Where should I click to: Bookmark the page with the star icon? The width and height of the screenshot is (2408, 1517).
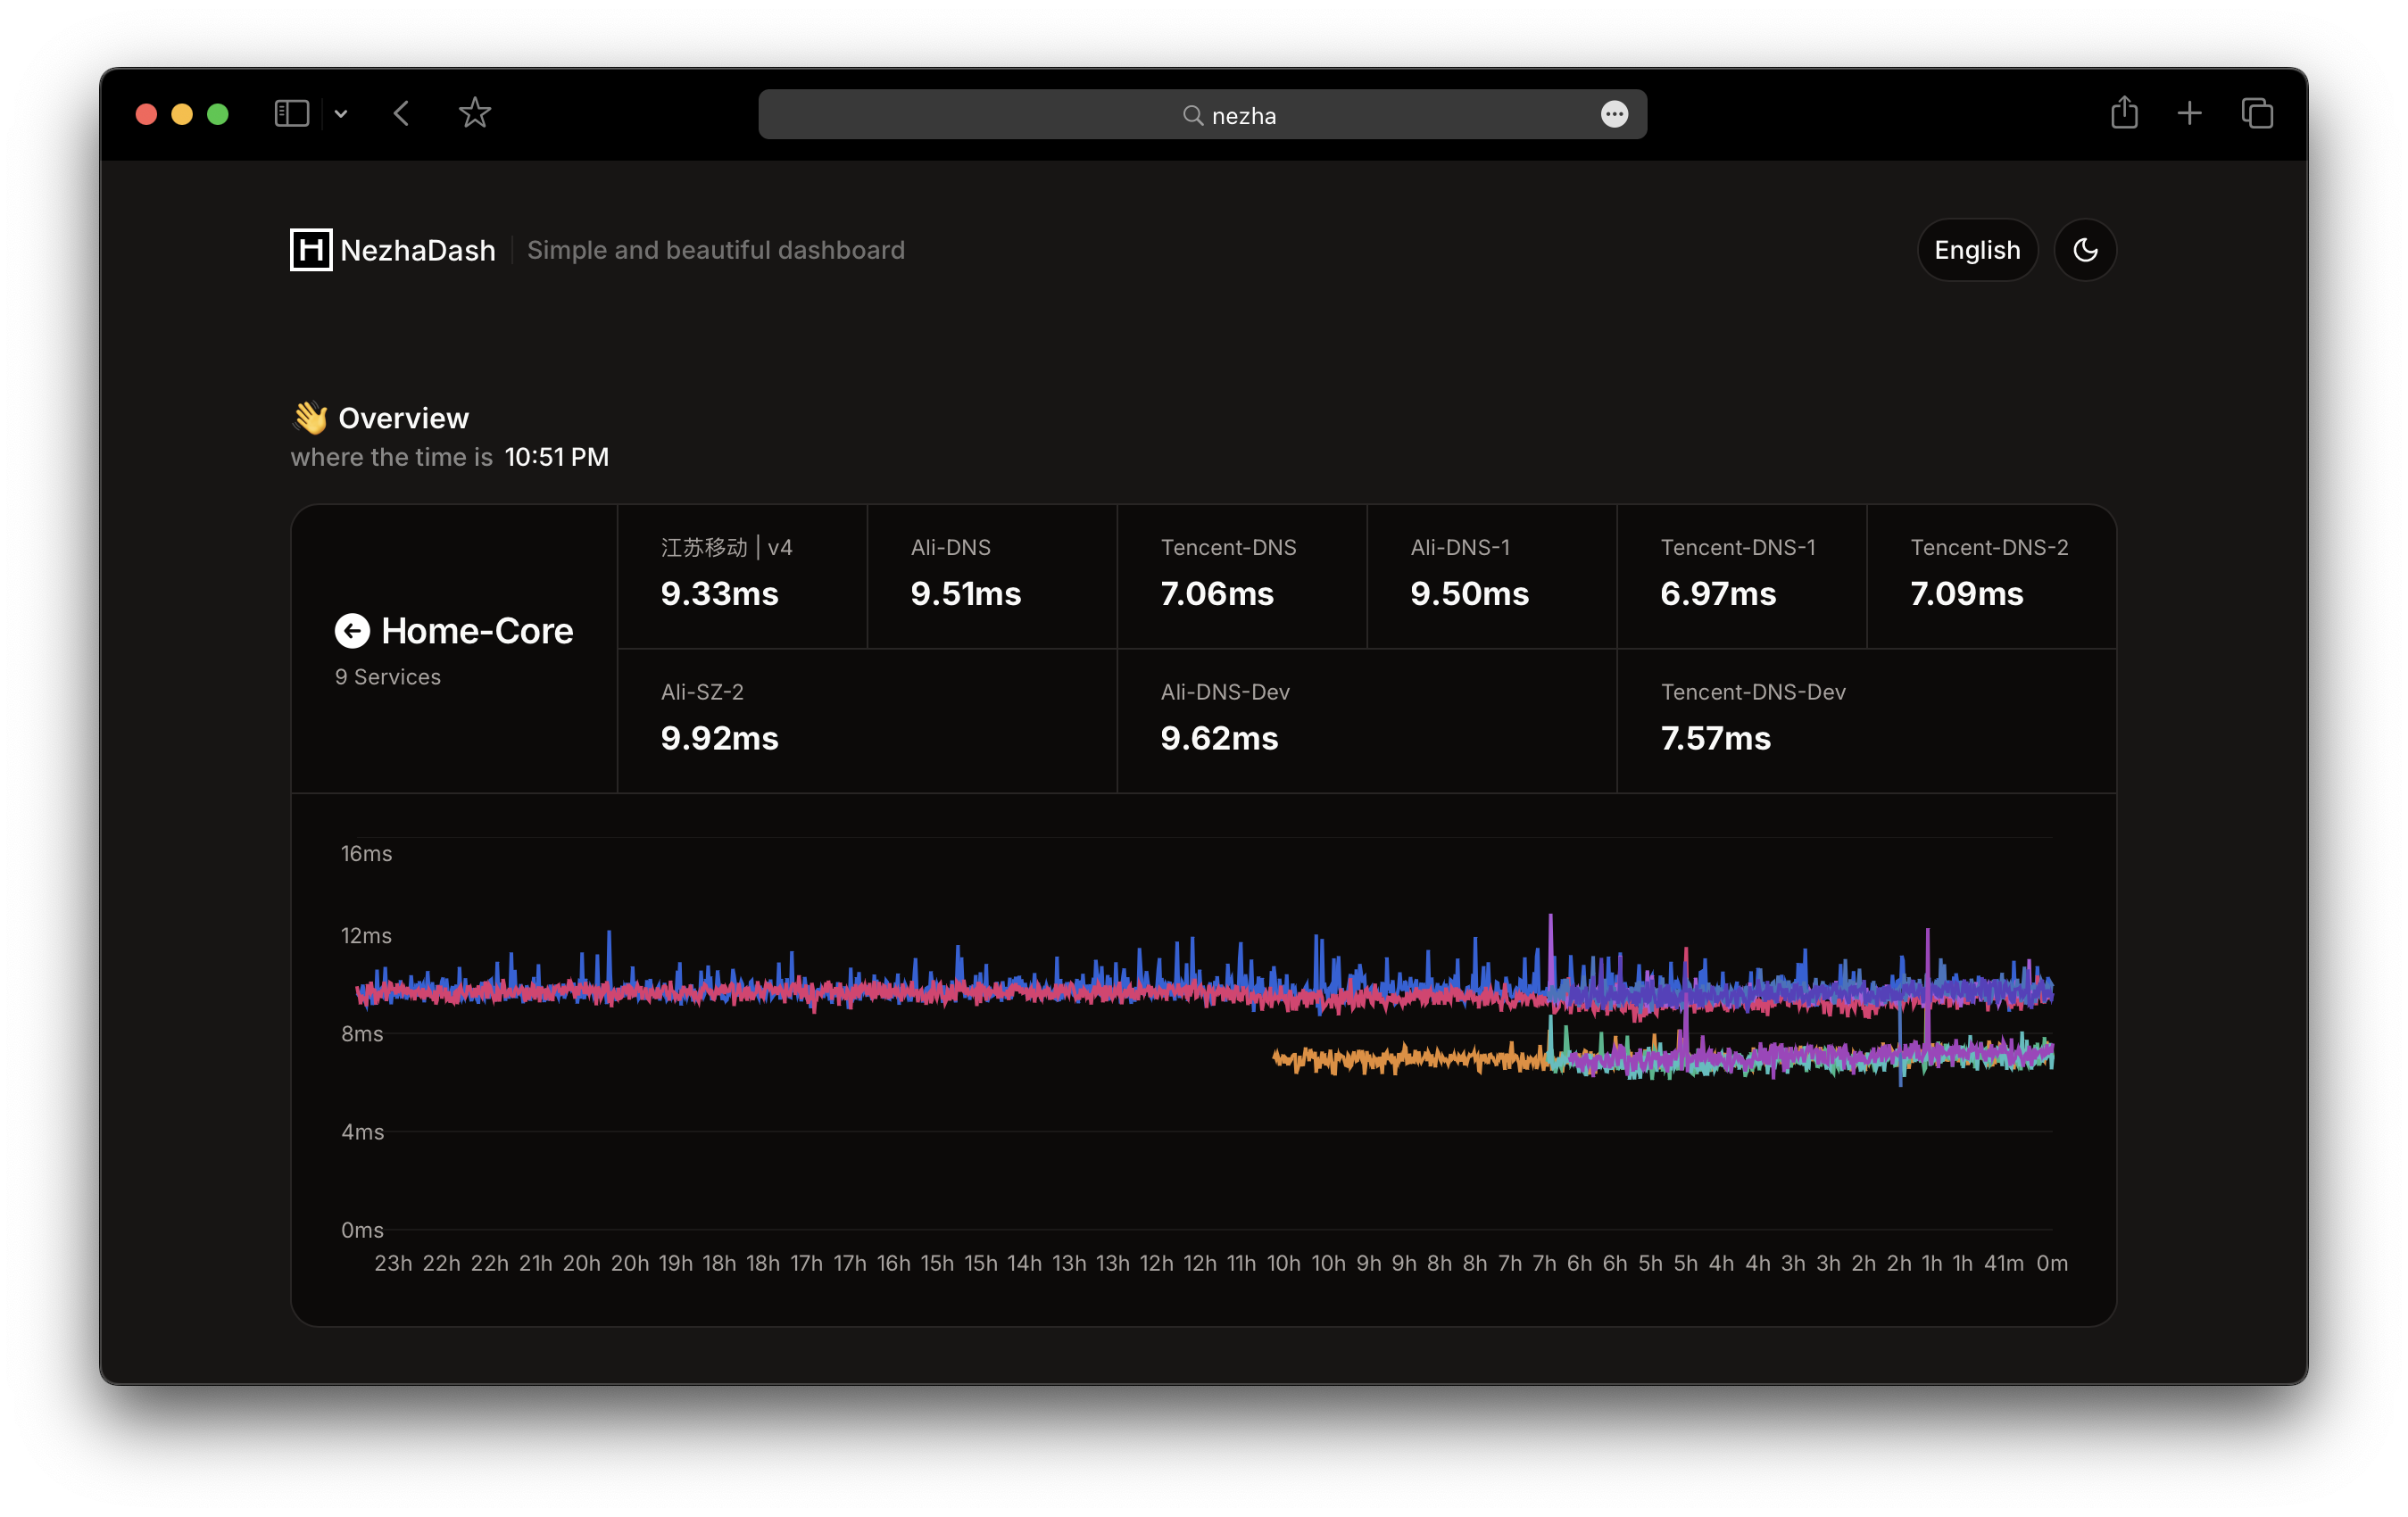(475, 114)
